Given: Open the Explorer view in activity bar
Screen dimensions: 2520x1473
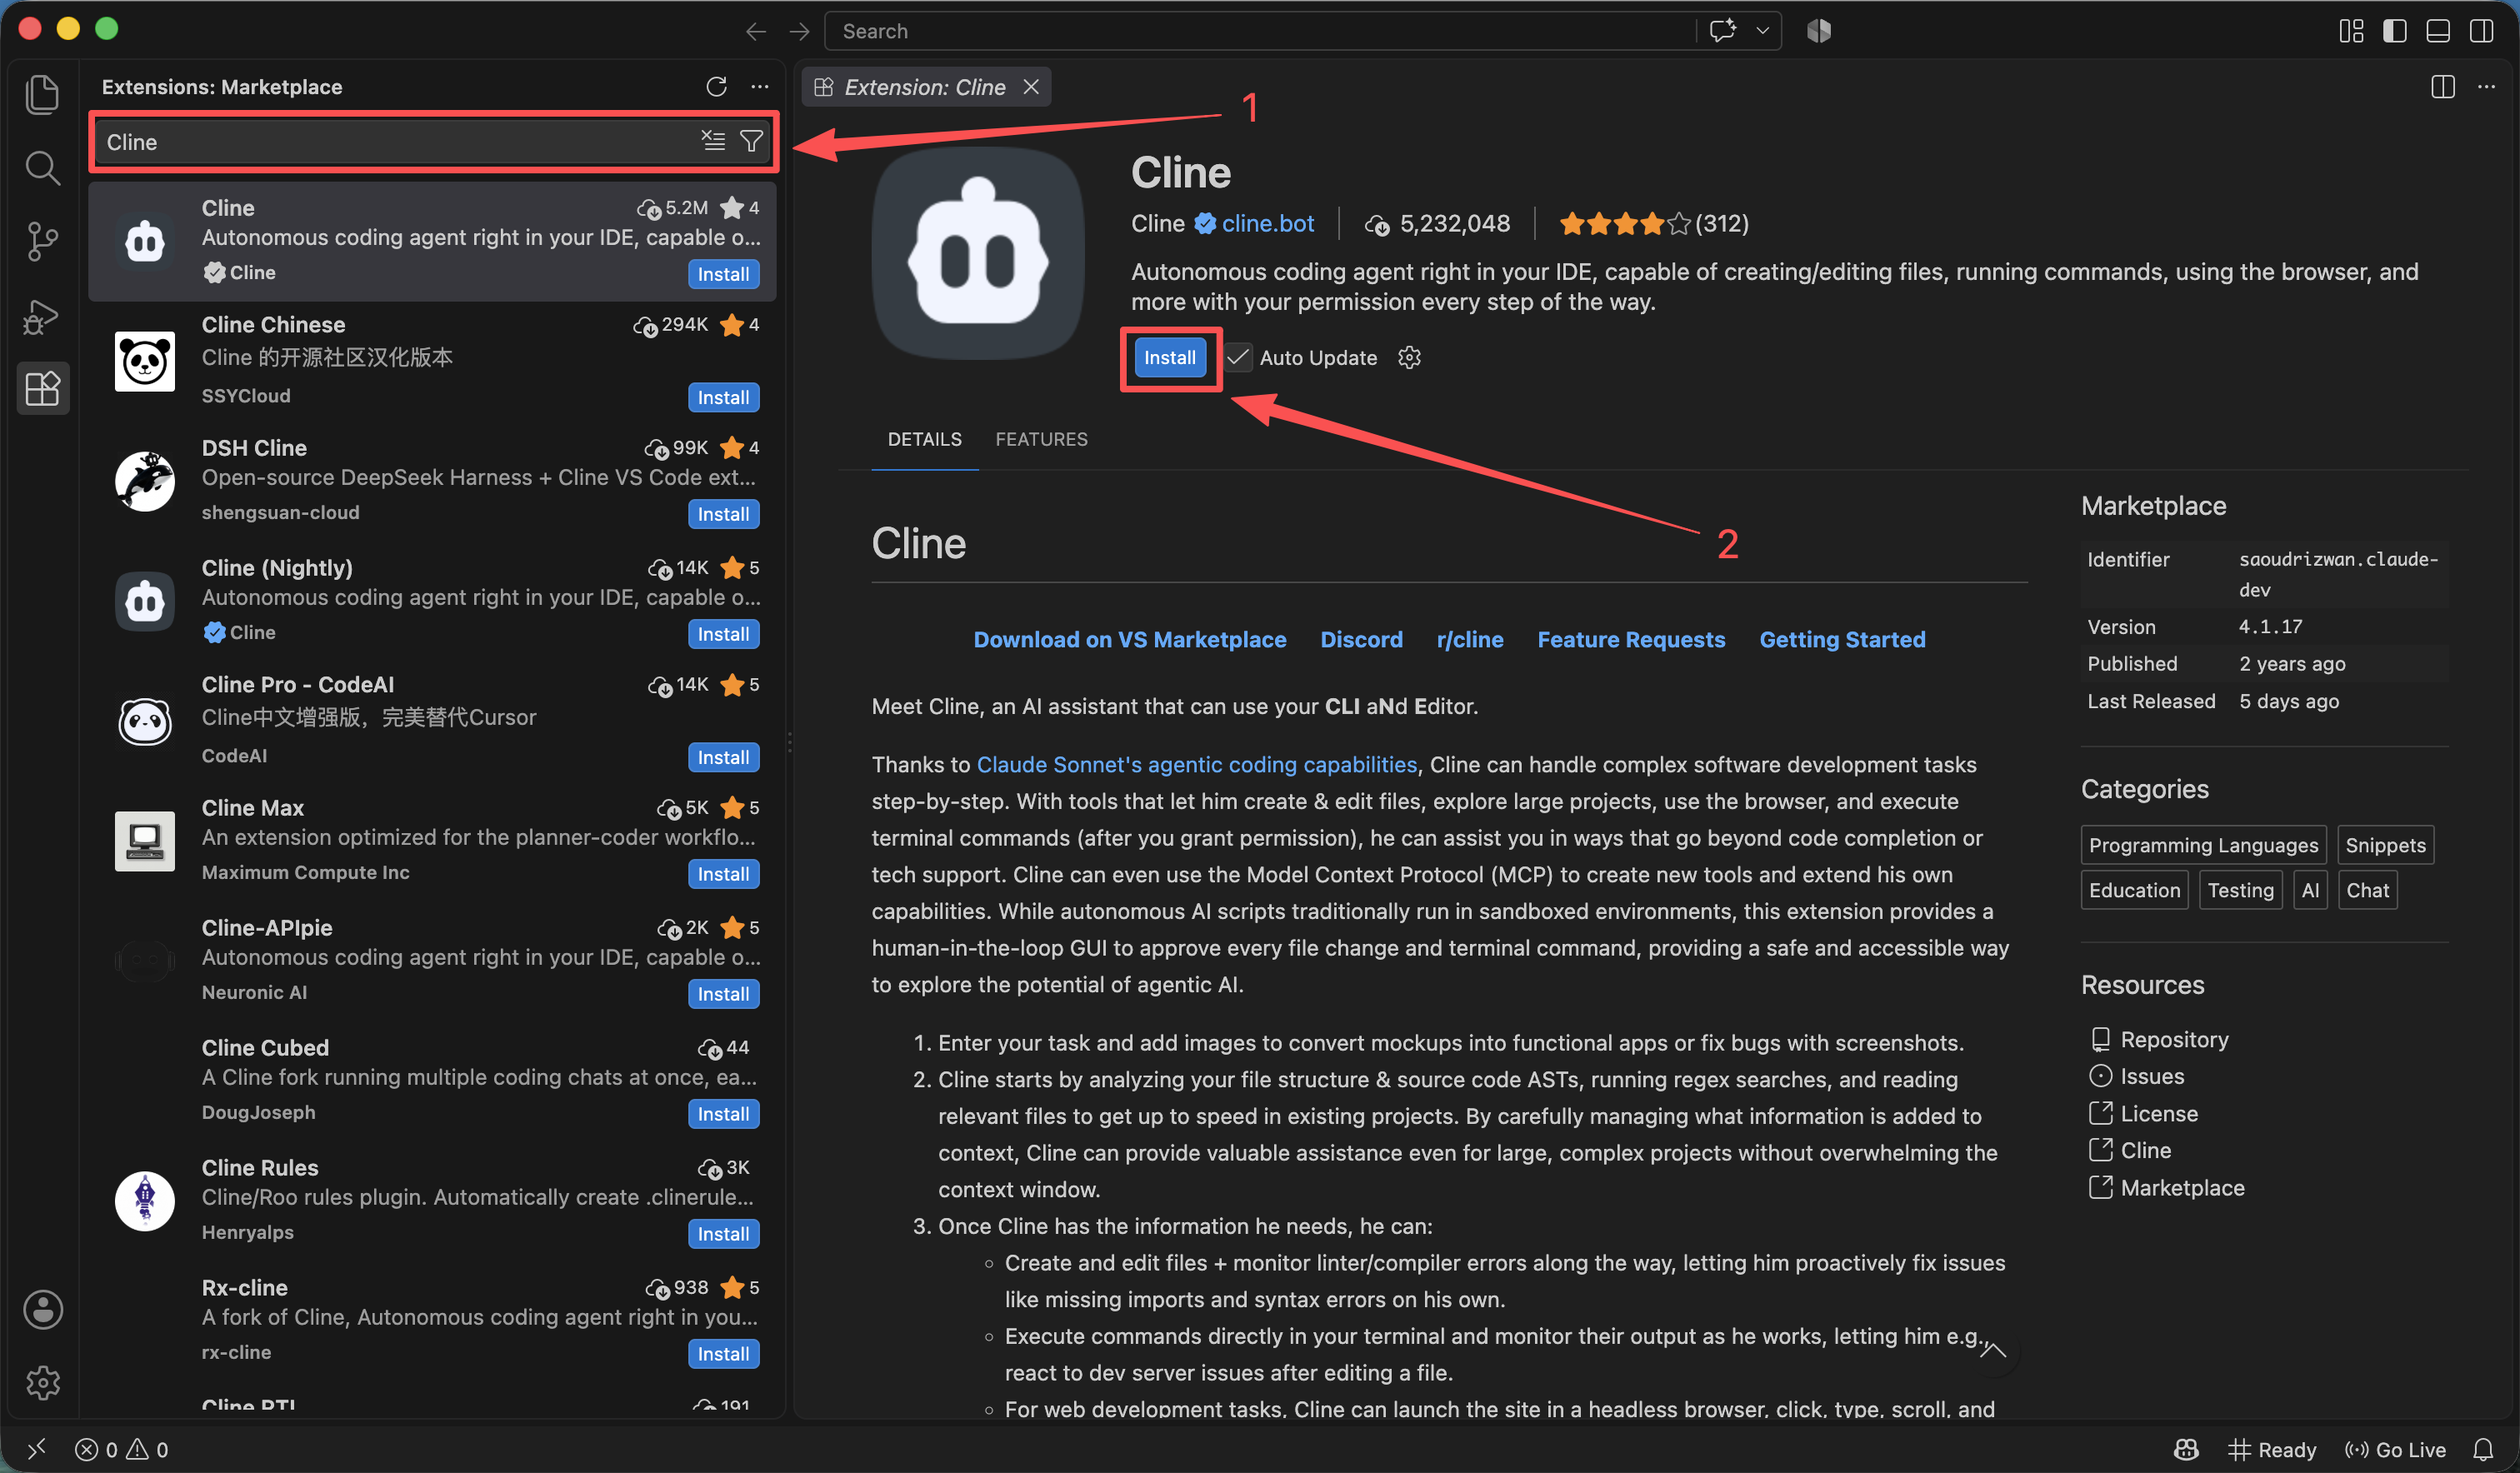Looking at the screenshot, I should pyautogui.click(x=42, y=94).
